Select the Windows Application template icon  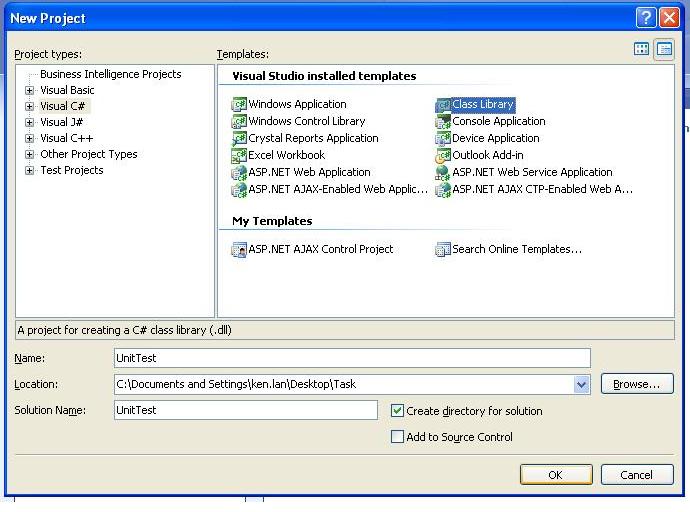tap(239, 104)
